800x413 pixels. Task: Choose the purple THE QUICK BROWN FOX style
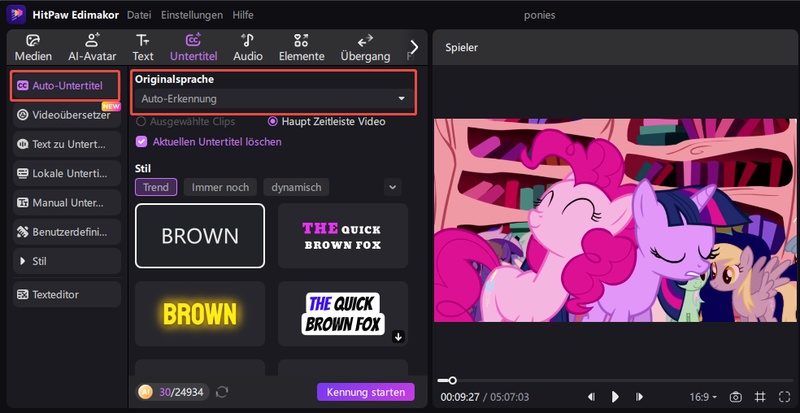coord(343,235)
